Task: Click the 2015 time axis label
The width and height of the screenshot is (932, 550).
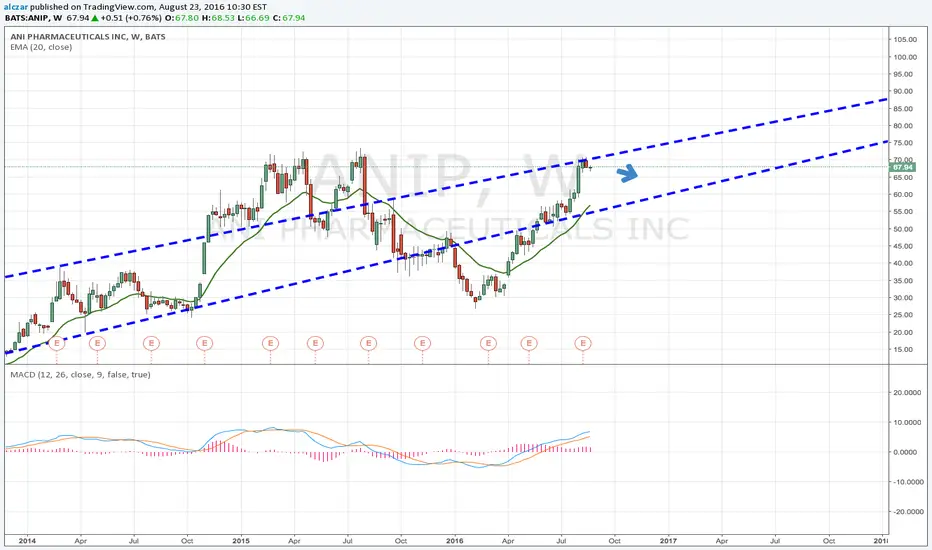Action: pos(241,541)
